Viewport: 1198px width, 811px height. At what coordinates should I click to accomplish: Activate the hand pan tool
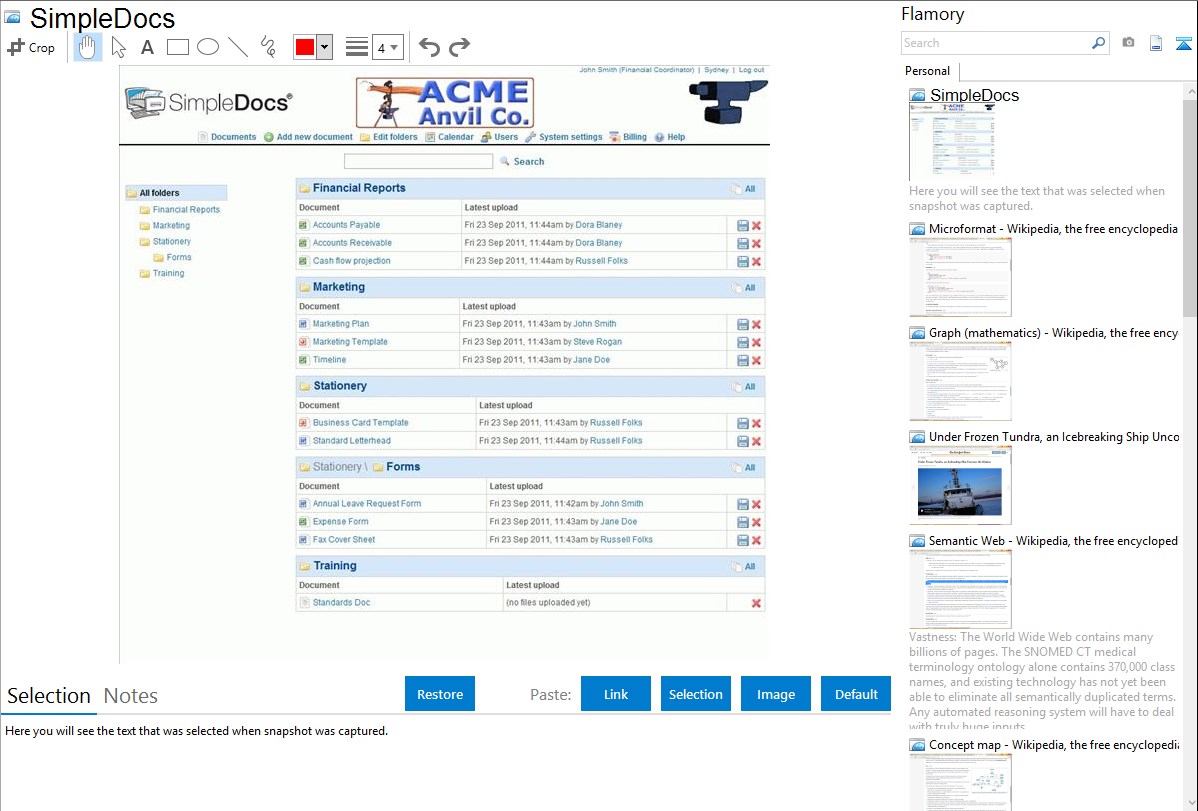tap(88, 47)
